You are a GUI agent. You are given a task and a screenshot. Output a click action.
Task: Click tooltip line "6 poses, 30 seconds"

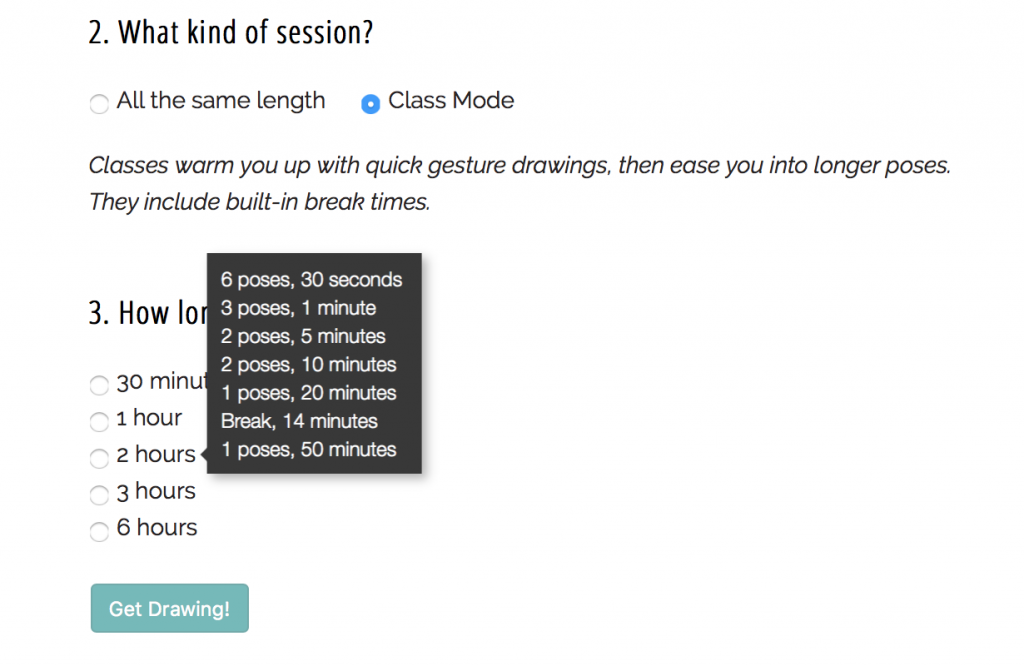coord(312,279)
